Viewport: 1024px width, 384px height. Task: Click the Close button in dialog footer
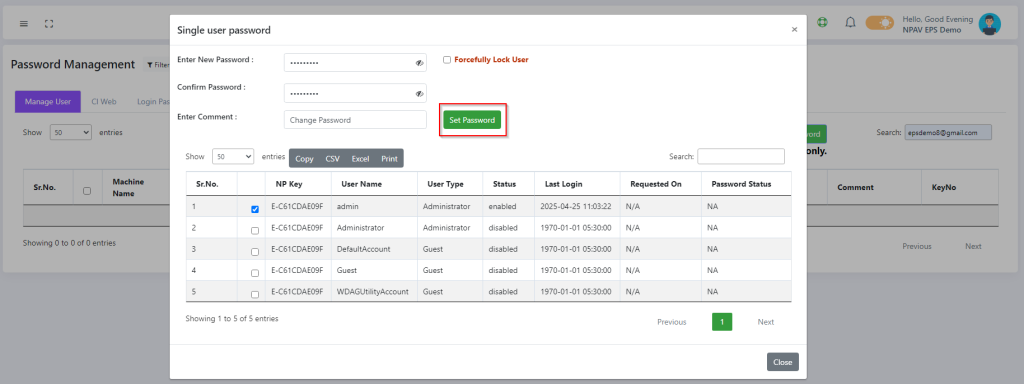tap(782, 362)
